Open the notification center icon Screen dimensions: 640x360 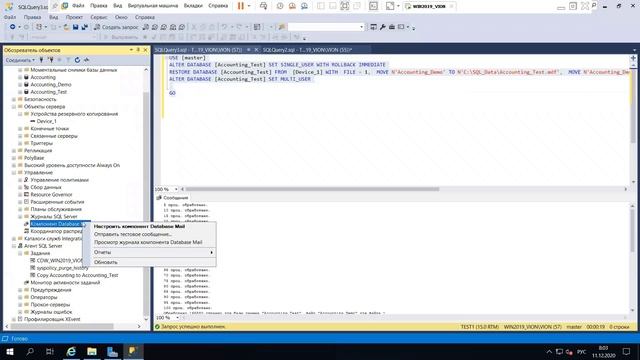point(627,351)
